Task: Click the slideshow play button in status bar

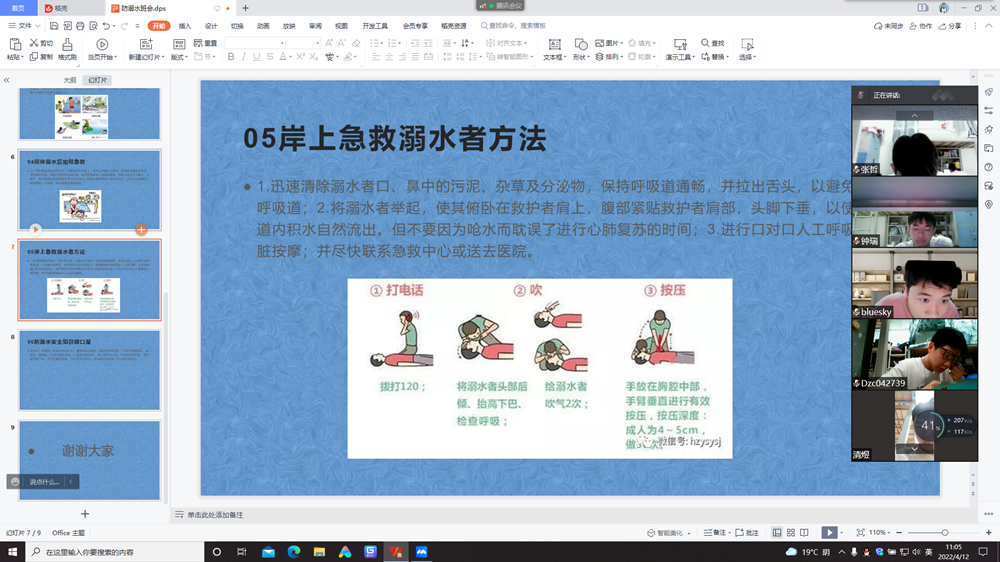Action: pos(829,533)
